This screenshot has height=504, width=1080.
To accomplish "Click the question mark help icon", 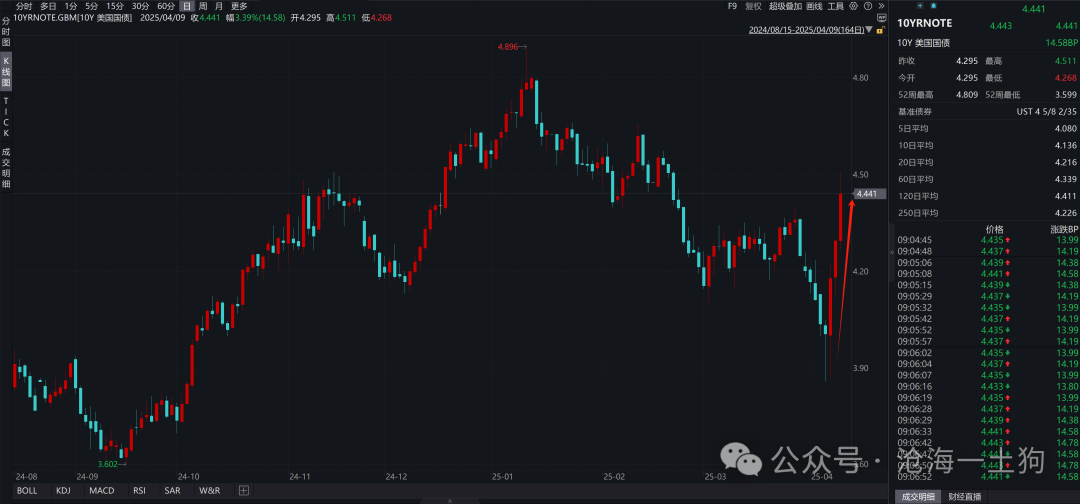I will point(868,6).
